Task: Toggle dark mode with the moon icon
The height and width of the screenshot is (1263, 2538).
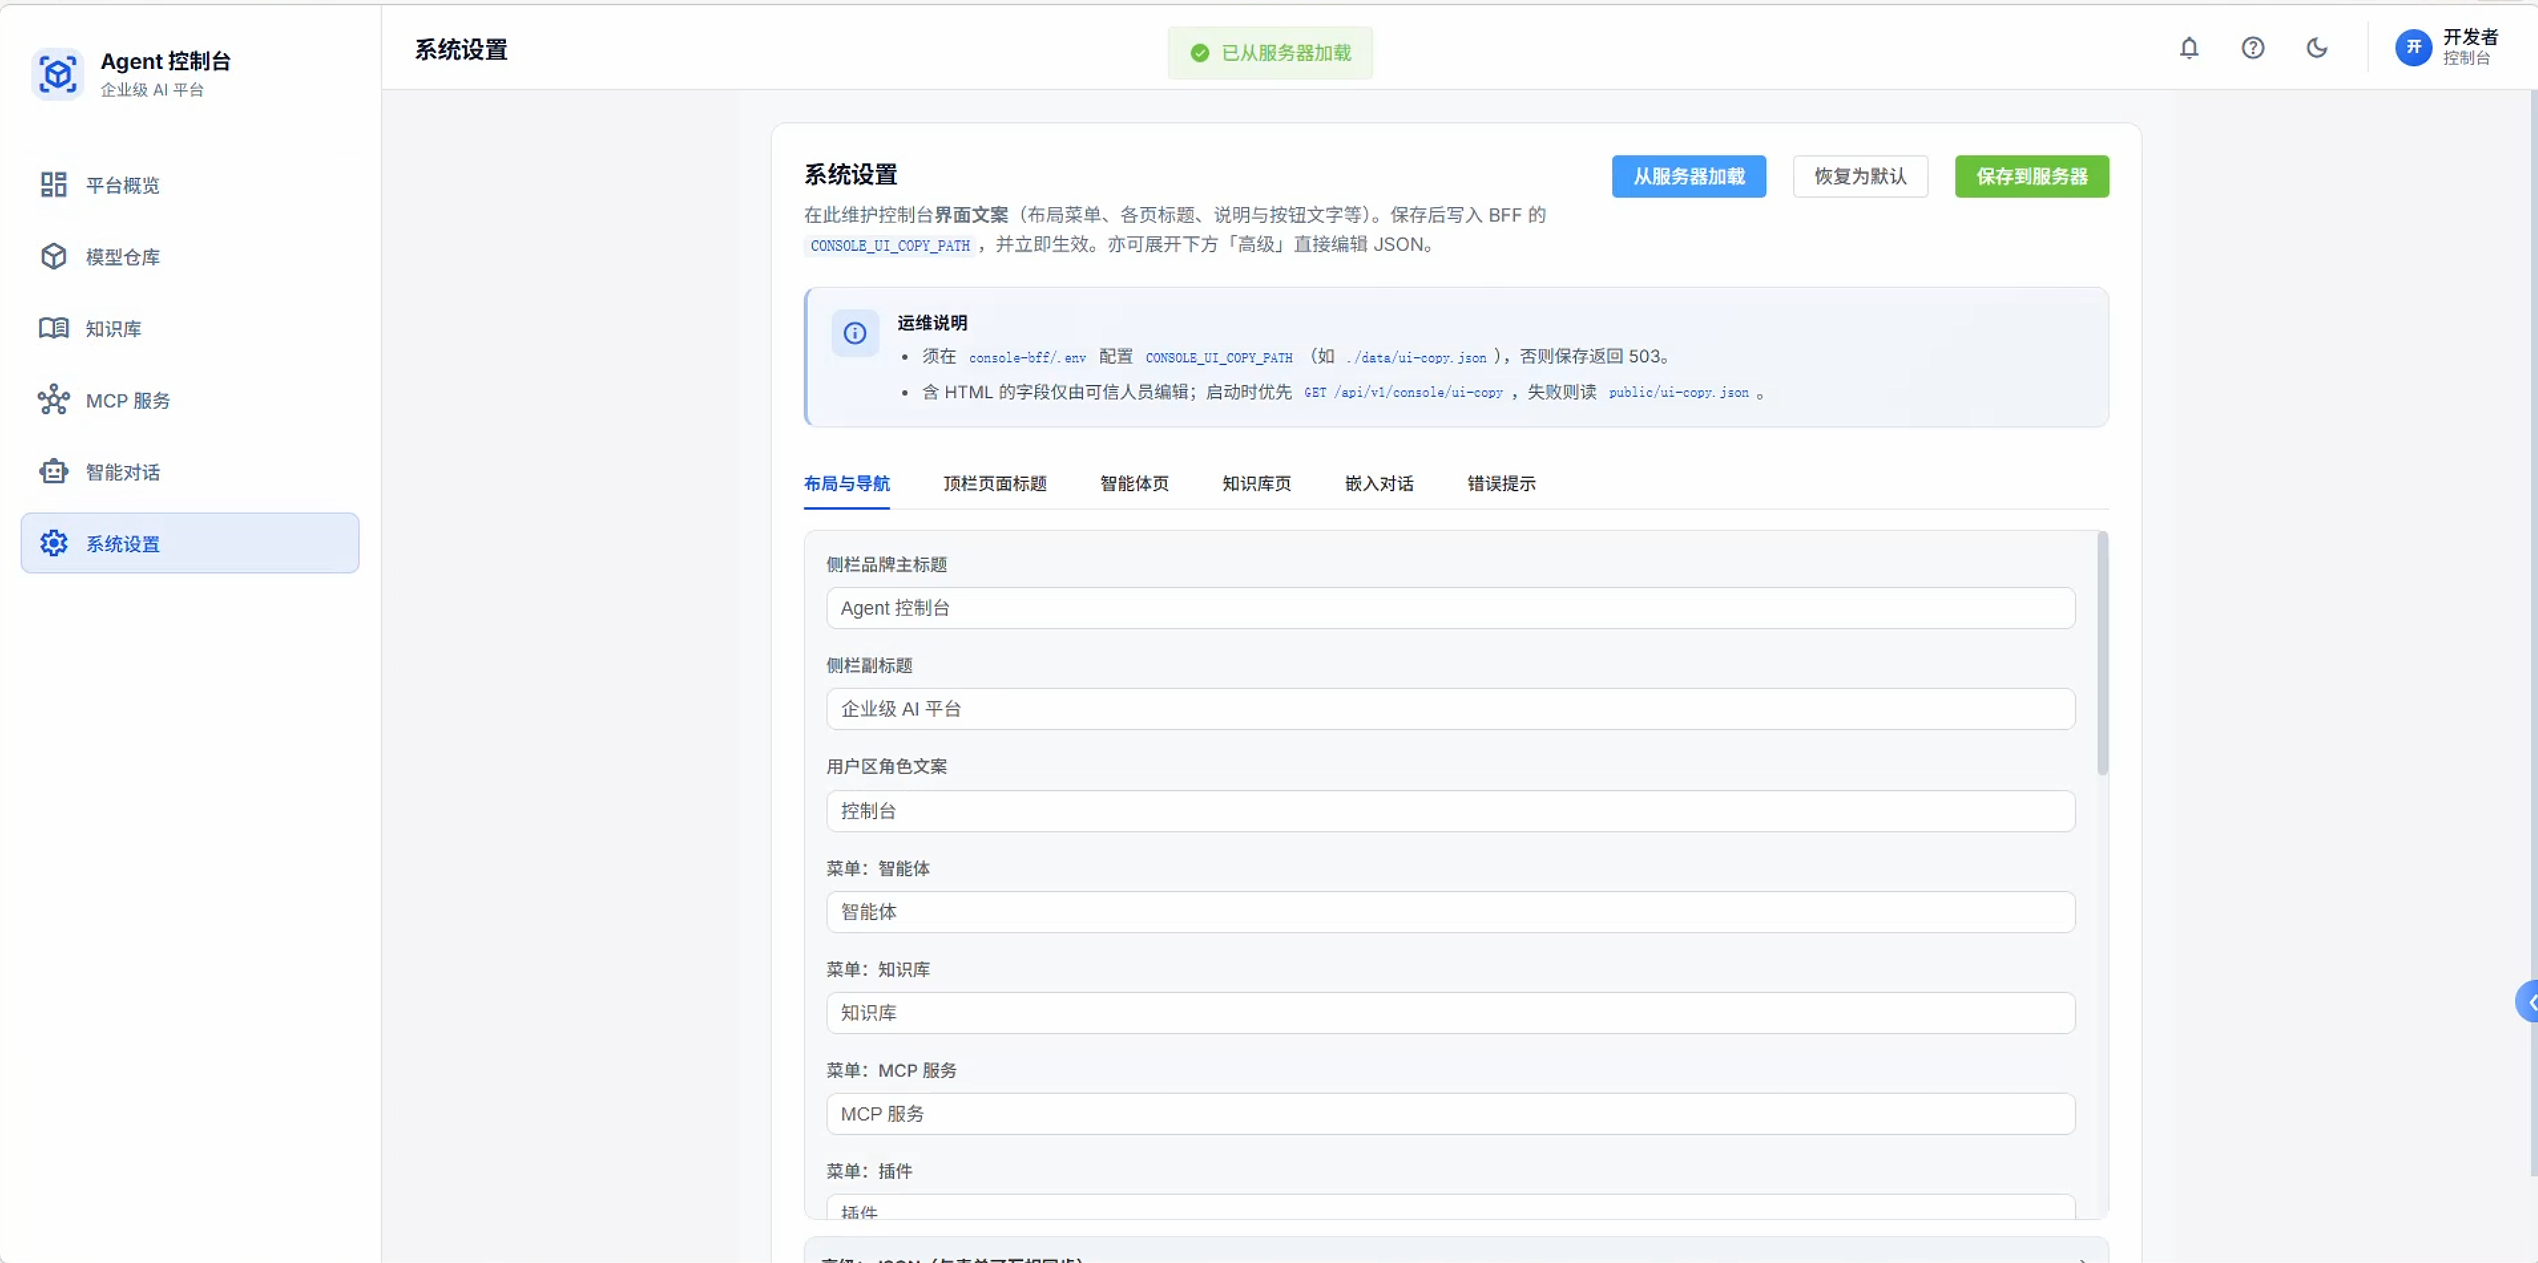Action: (x=2317, y=47)
